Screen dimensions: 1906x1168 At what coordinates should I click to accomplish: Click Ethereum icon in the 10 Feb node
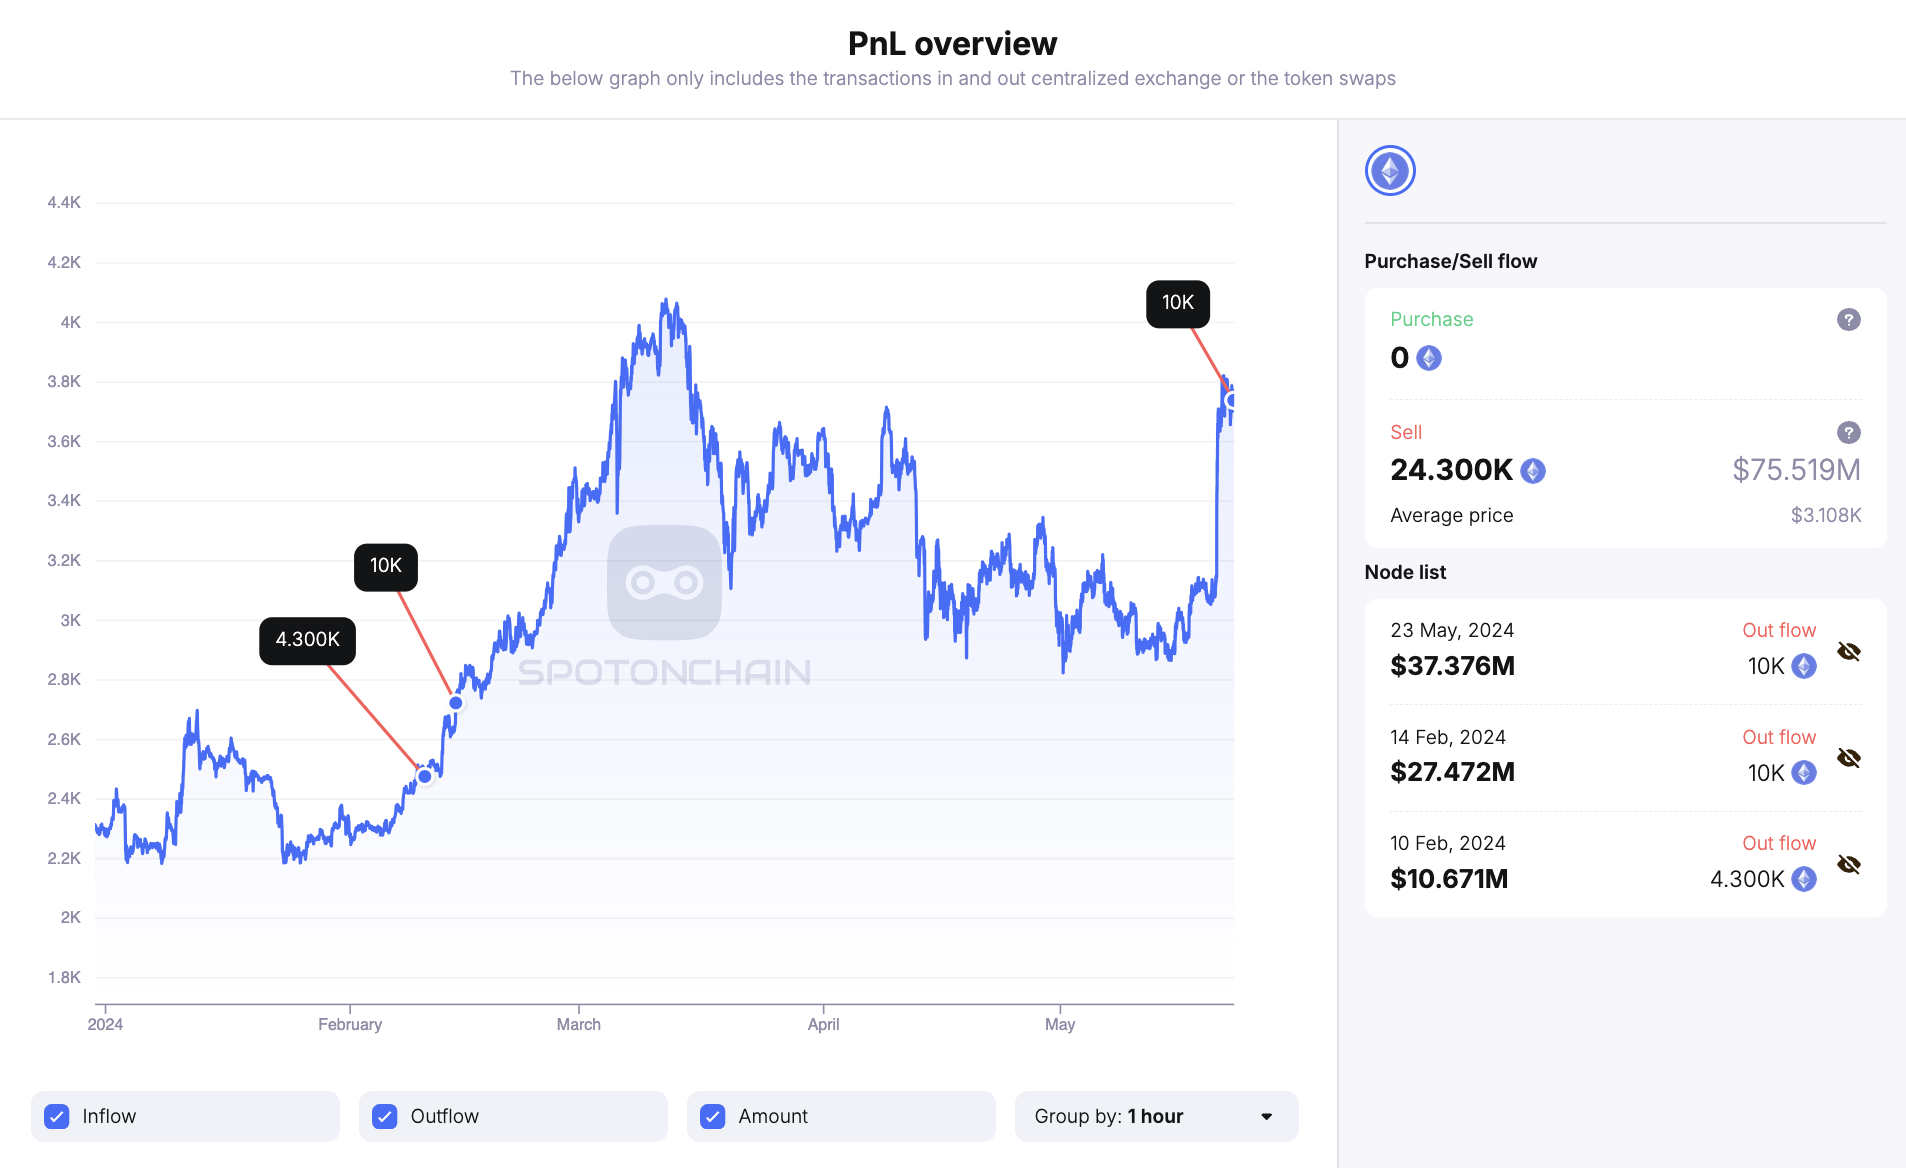click(x=1804, y=879)
